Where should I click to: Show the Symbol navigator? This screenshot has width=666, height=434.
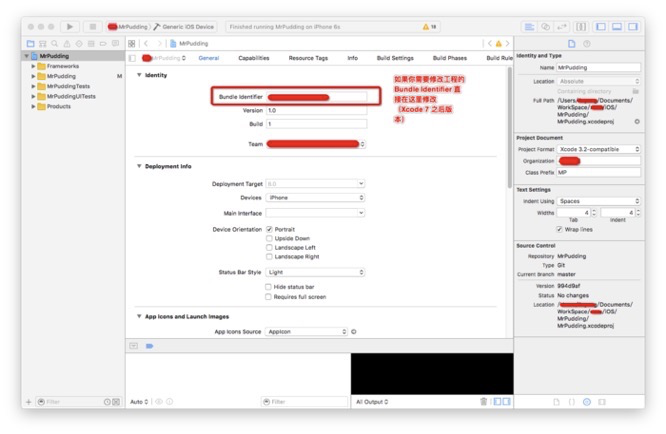point(42,43)
